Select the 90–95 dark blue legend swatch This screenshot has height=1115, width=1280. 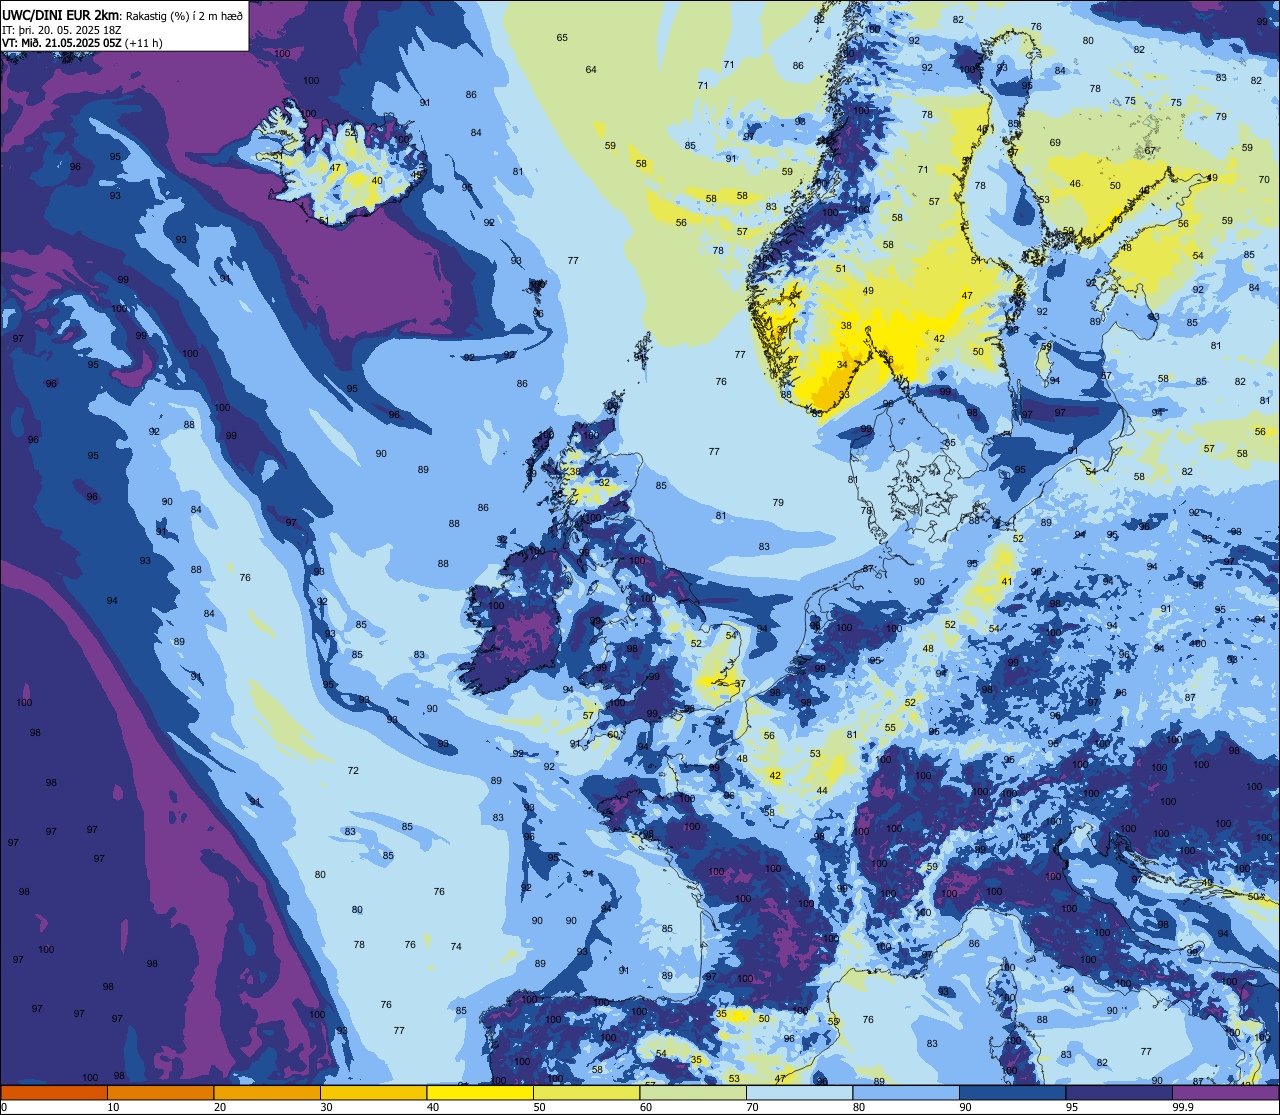pyautogui.click(x=1012, y=1092)
